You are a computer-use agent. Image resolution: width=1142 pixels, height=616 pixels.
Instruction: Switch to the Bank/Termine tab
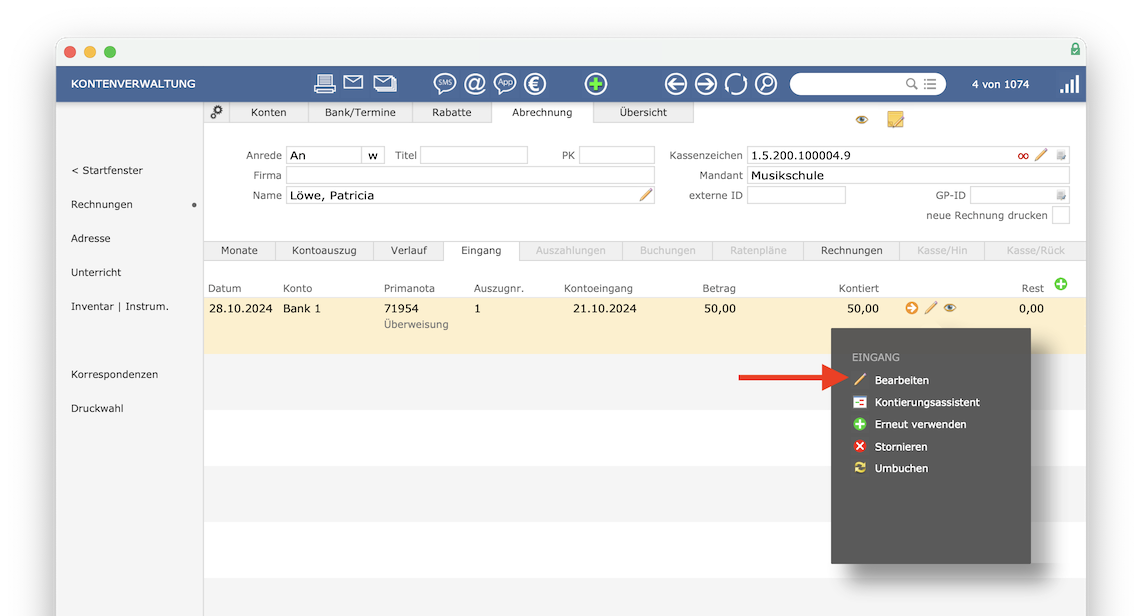(361, 112)
